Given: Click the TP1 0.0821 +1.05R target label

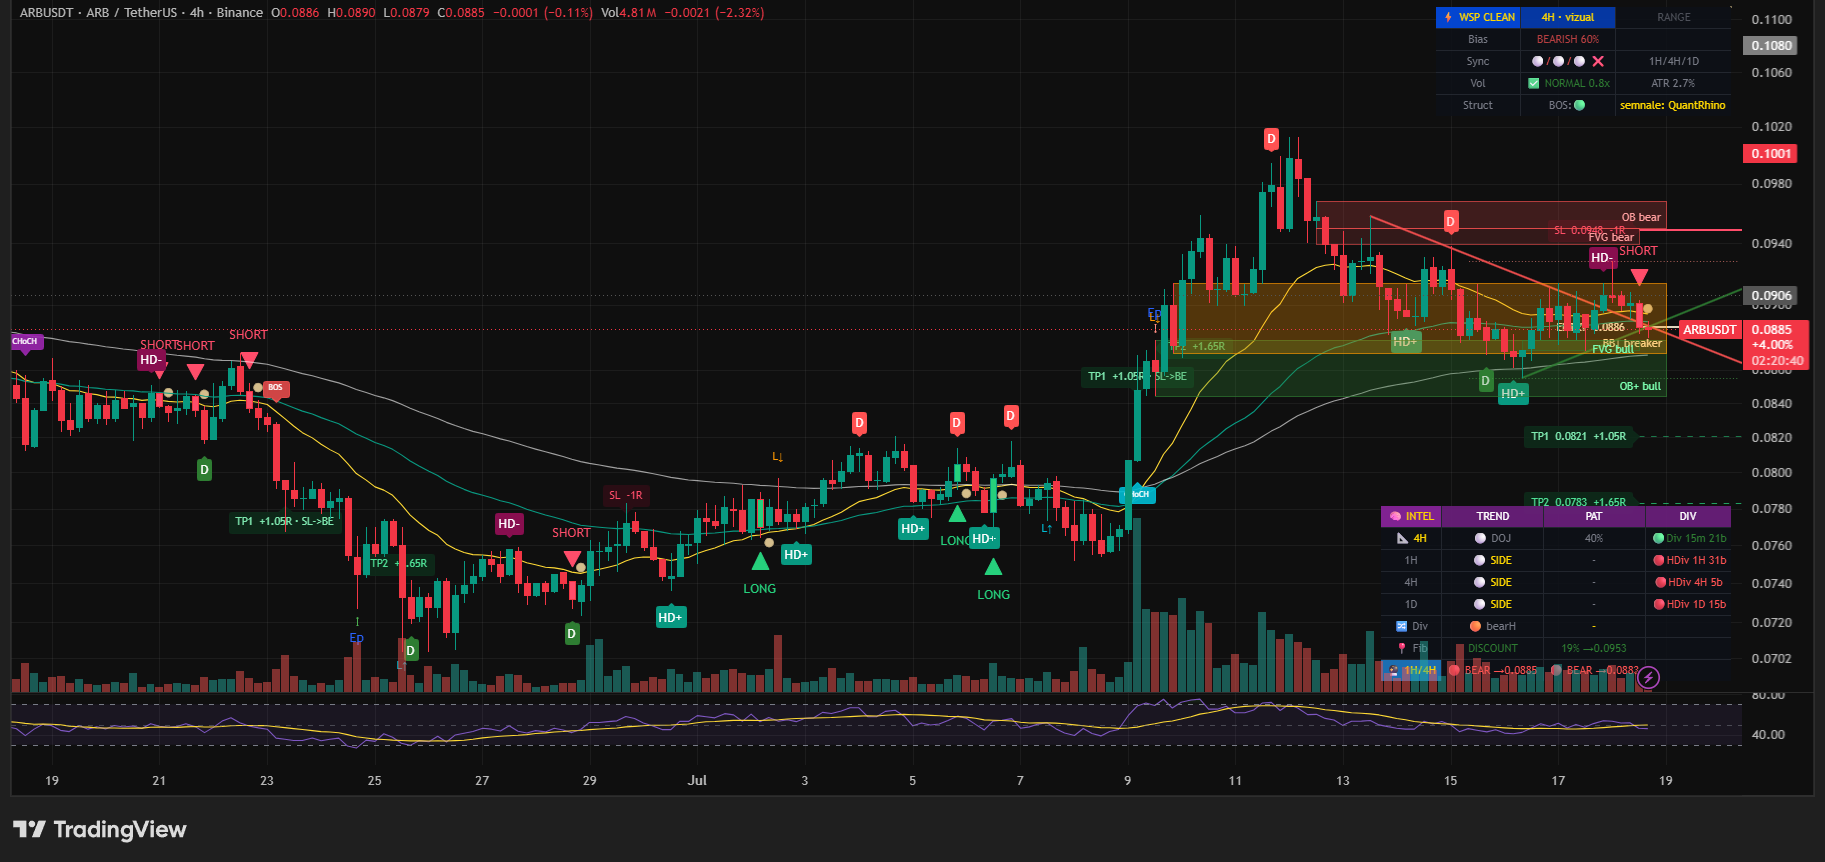Looking at the screenshot, I should (x=1579, y=437).
